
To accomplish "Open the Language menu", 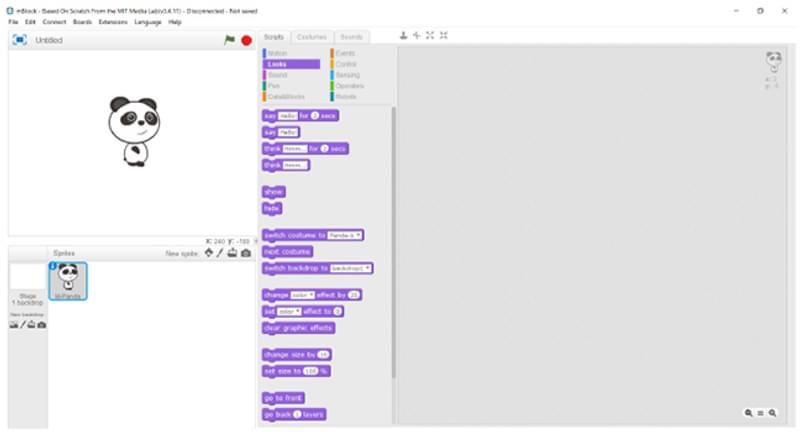I will [148, 22].
